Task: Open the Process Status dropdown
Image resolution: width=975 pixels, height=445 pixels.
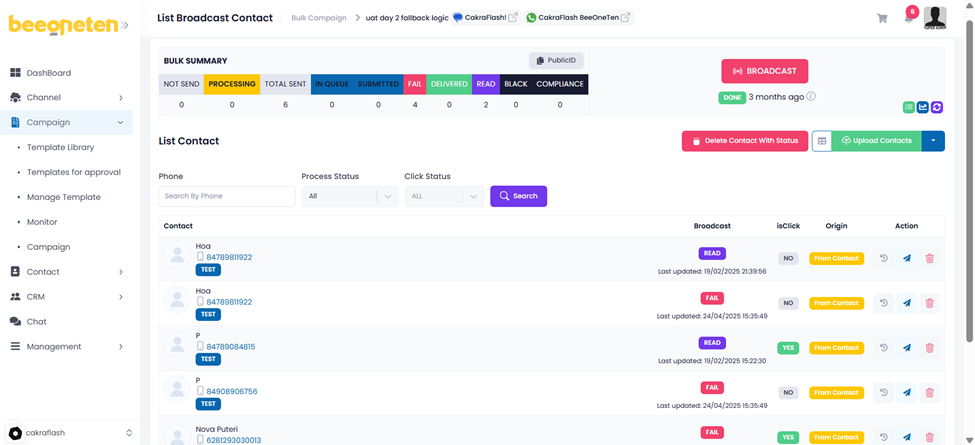Action: (349, 196)
